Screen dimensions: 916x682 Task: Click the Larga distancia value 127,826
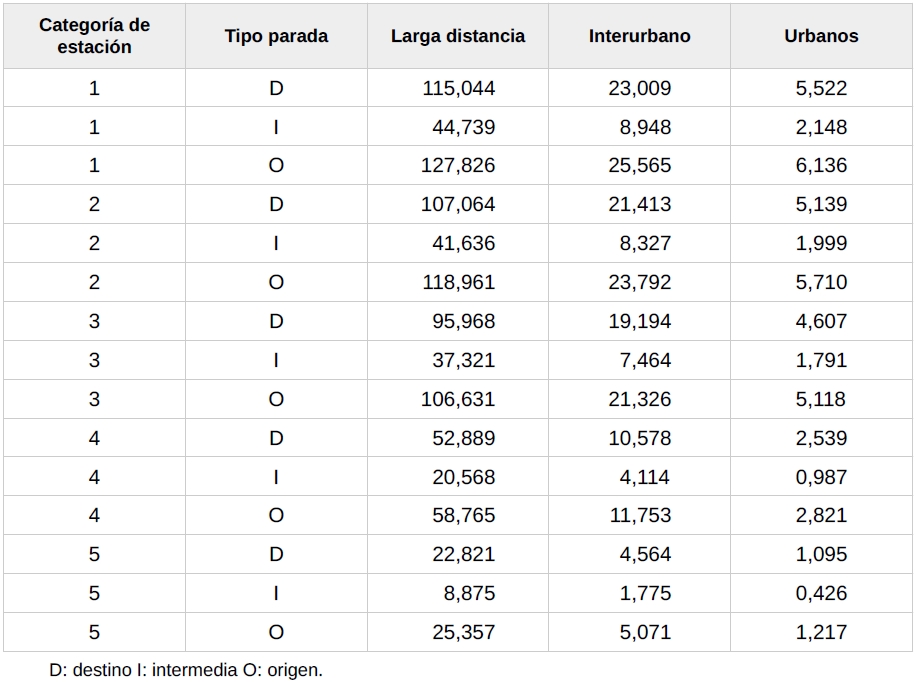click(x=458, y=166)
